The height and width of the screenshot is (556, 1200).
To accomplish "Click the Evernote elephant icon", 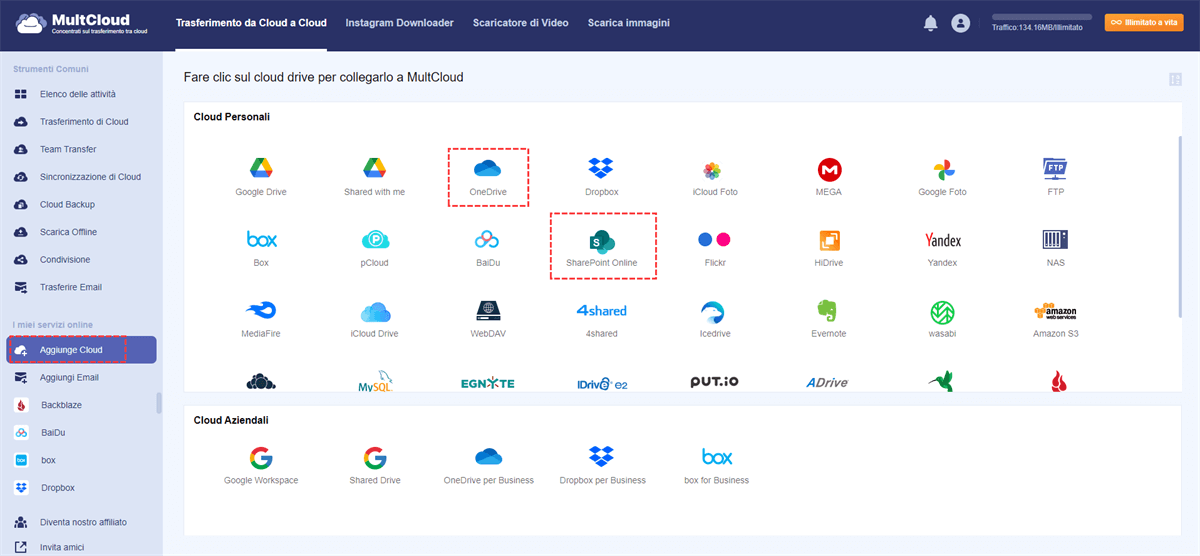I will coord(828,311).
